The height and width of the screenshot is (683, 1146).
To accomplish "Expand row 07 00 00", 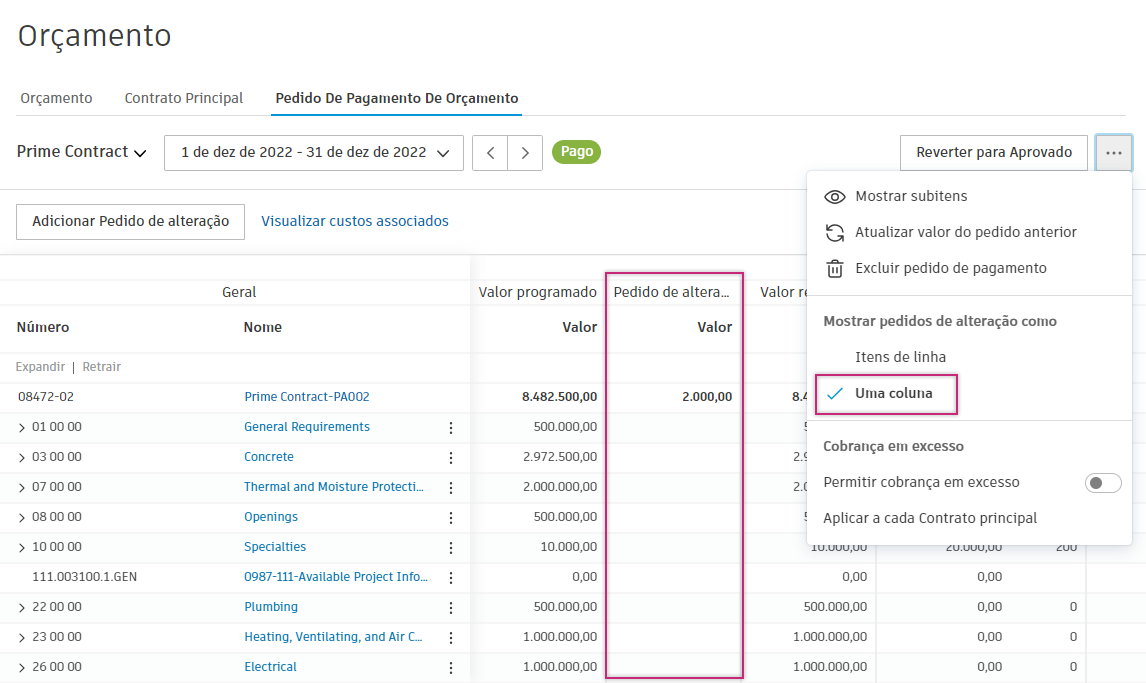I will [x=21, y=487].
